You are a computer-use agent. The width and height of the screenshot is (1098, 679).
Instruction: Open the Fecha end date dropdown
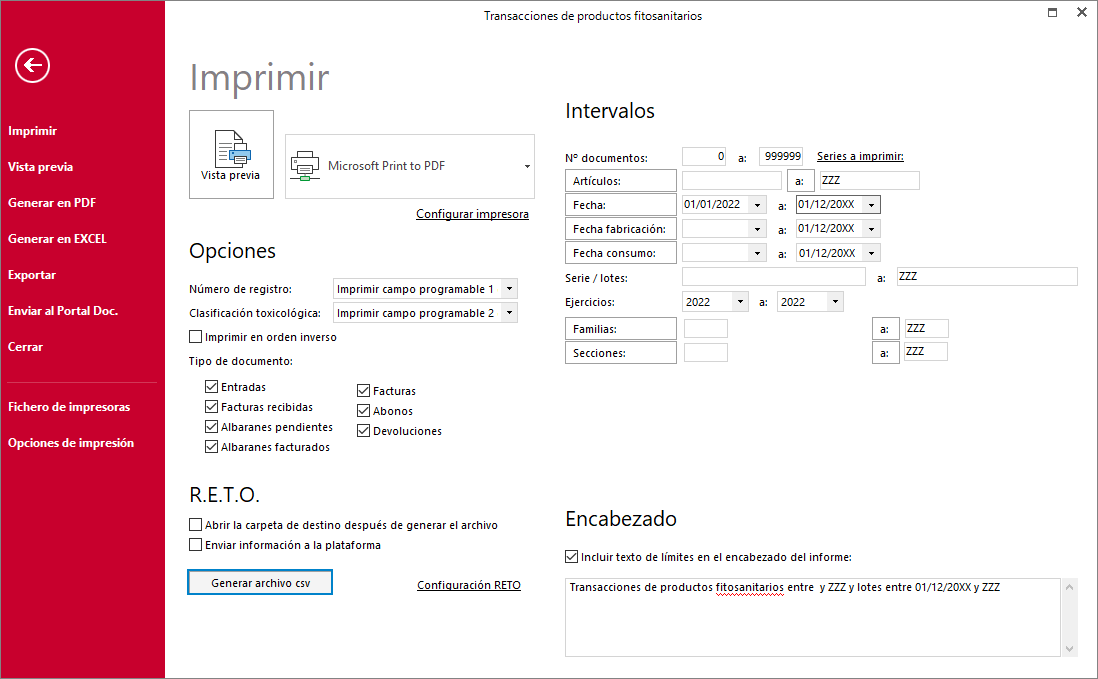pos(871,205)
